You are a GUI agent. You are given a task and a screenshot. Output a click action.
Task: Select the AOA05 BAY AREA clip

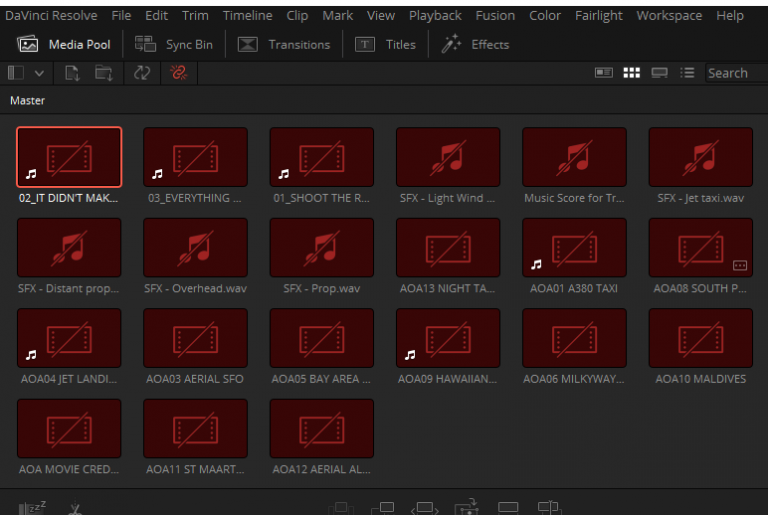click(x=322, y=338)
